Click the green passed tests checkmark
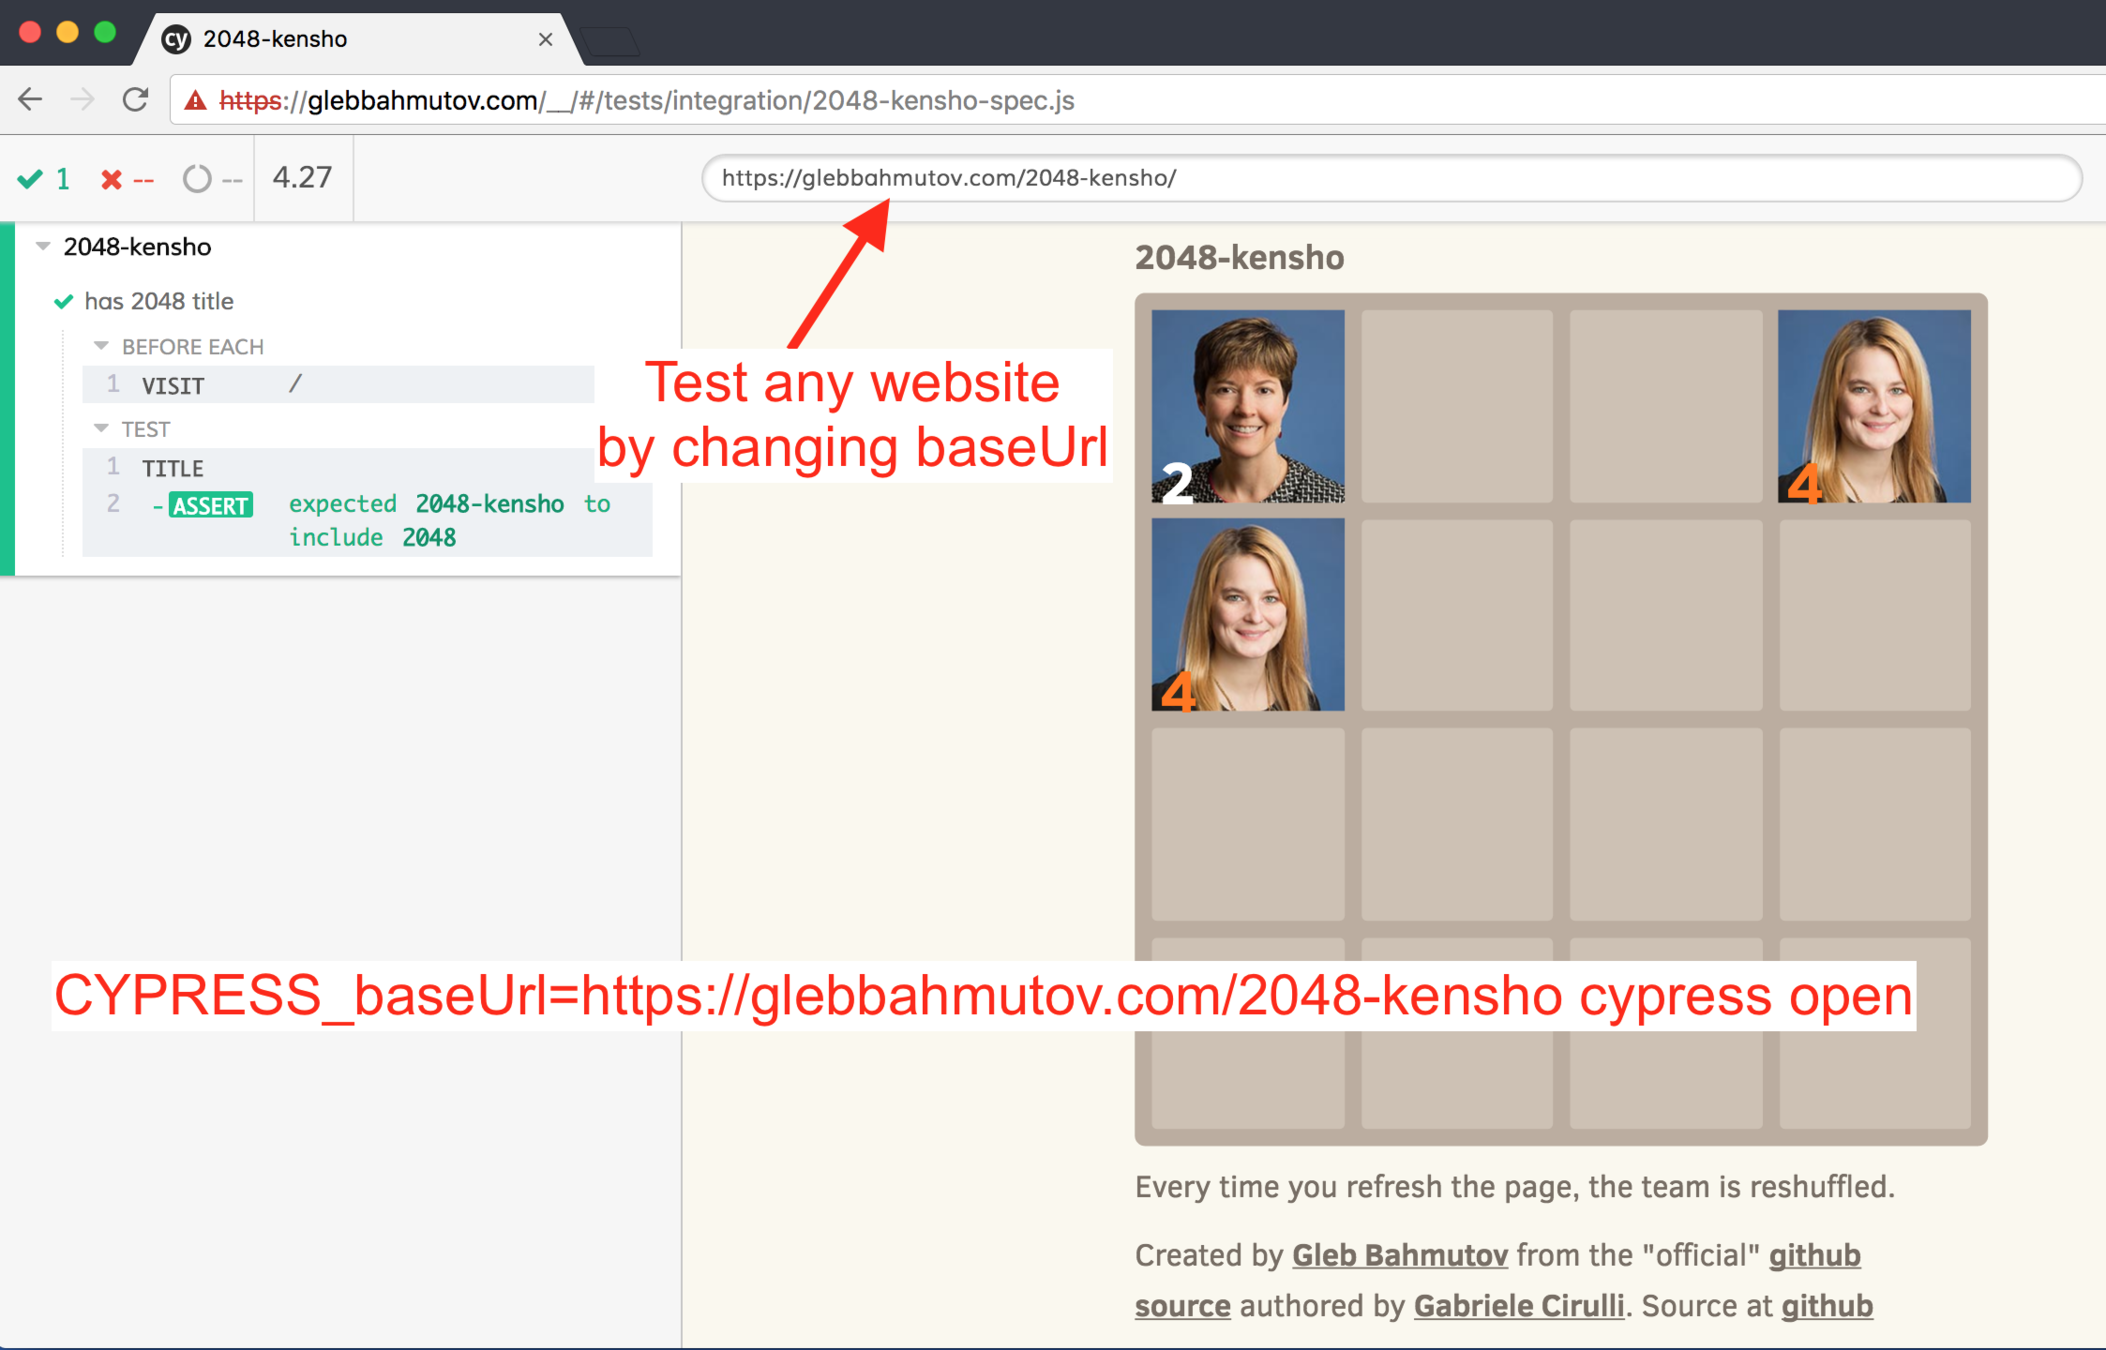Viewport: 2106px width, 1350px height. tap(30, 179)
